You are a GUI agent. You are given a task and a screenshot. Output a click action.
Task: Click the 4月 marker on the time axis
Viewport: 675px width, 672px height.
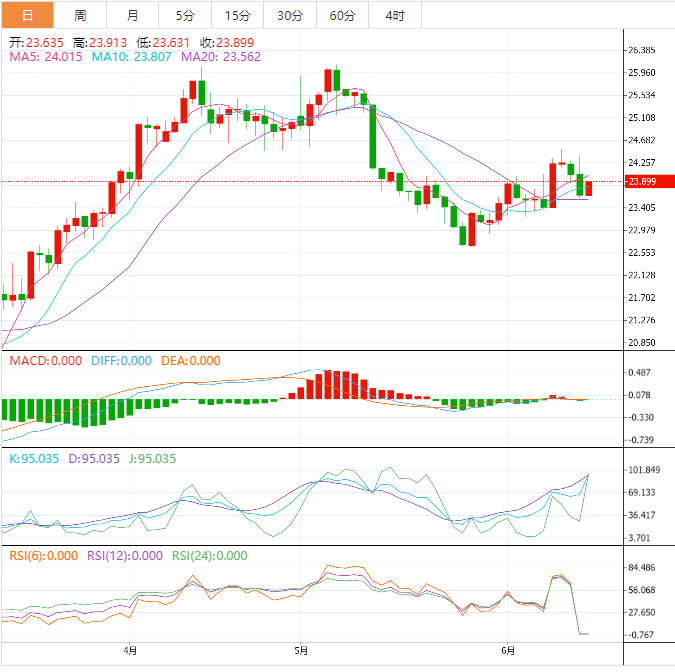[x=128, y=650]
